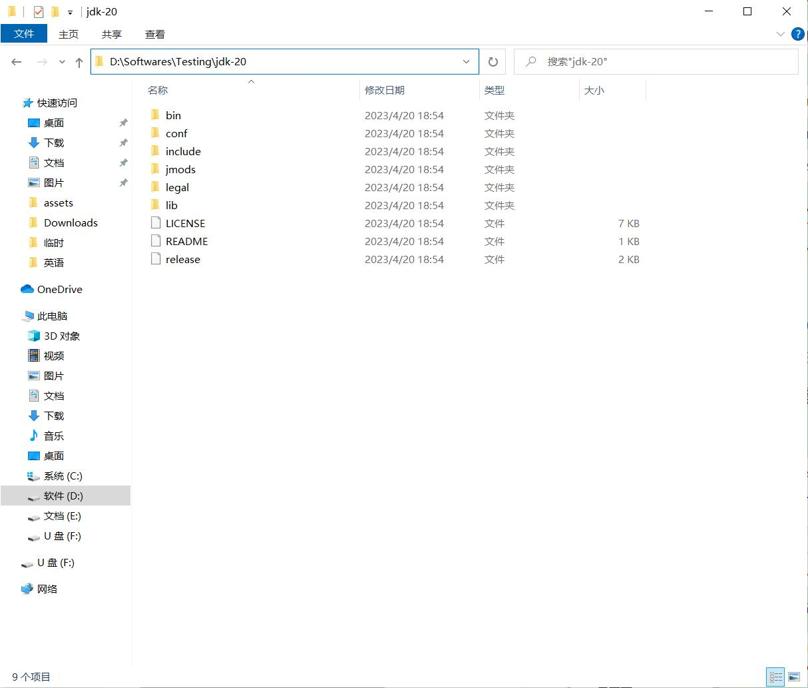Switch to large icons view layout
Screen dimensions: 808x688
794,677
